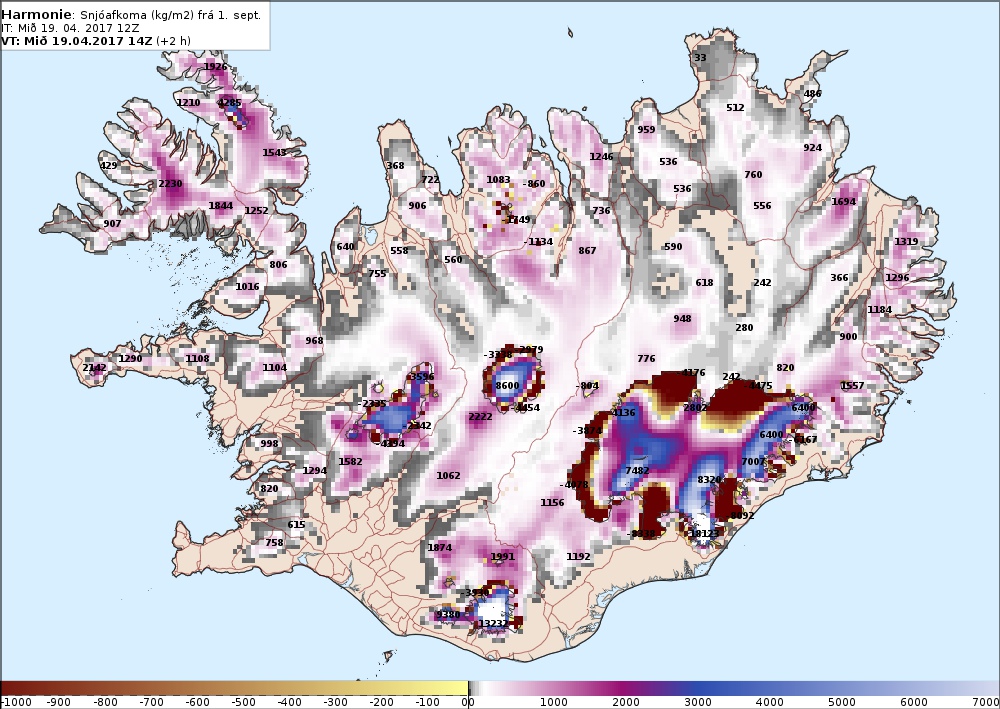Select the map value 1083
The height and width of the screenshot is (709, 1000).
pos(498,179)
